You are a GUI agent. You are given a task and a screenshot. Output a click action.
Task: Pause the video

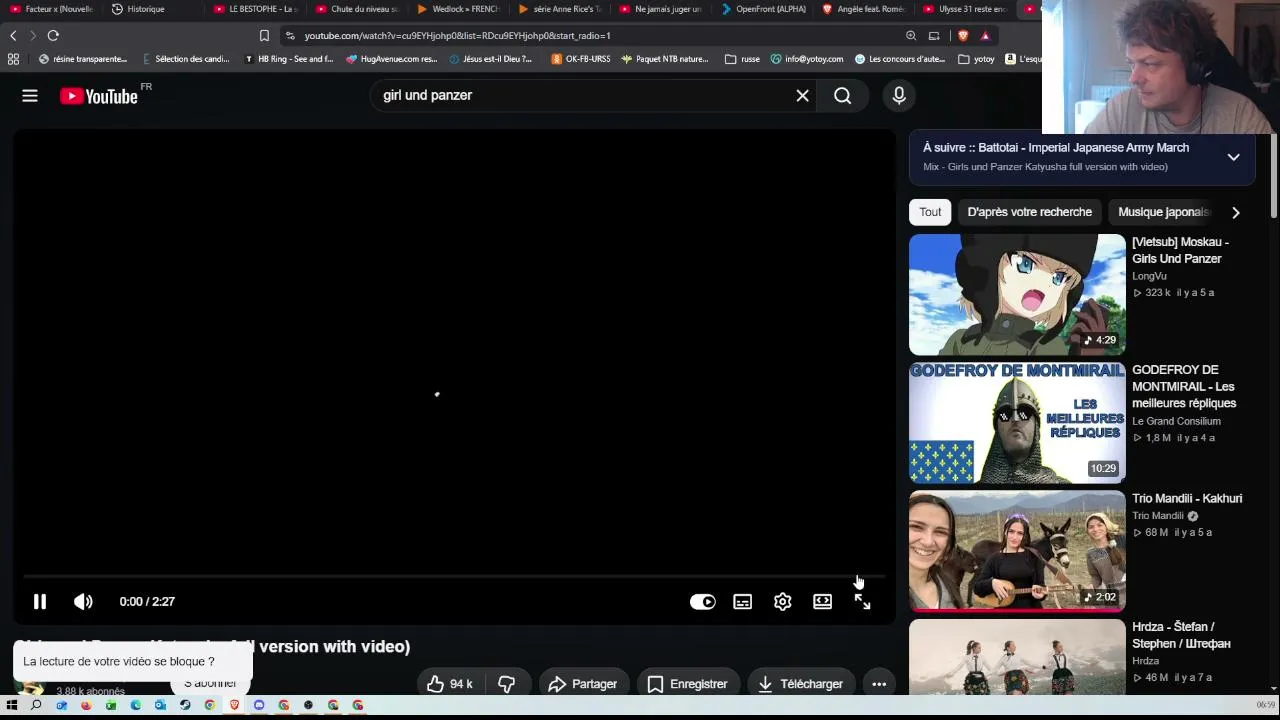40,601
